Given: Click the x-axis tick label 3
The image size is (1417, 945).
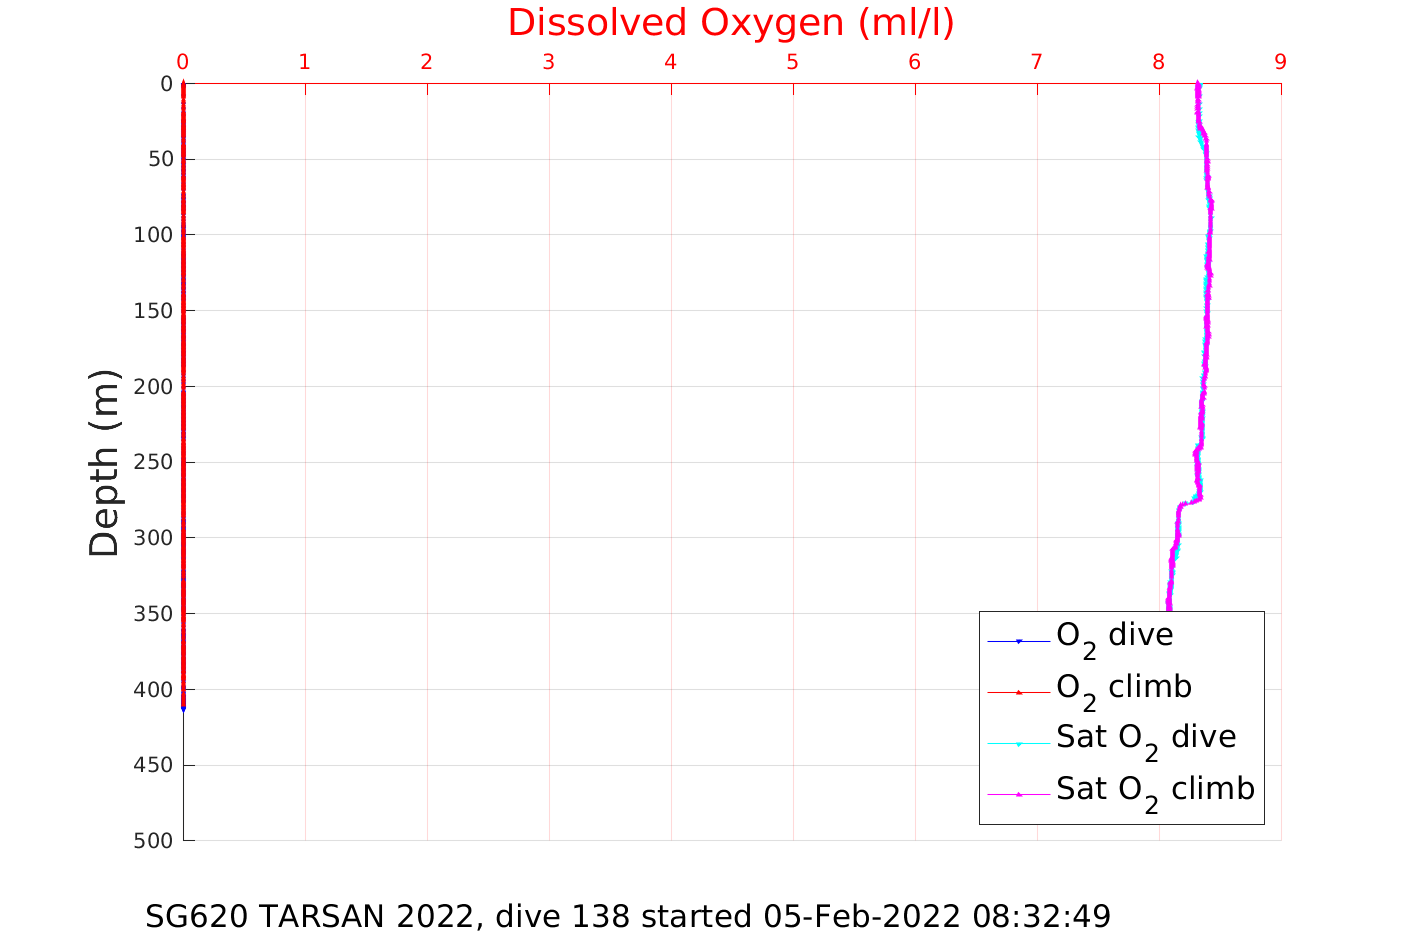Looking at the screenshot, I should pyautogui.click(x=548, y=62).
